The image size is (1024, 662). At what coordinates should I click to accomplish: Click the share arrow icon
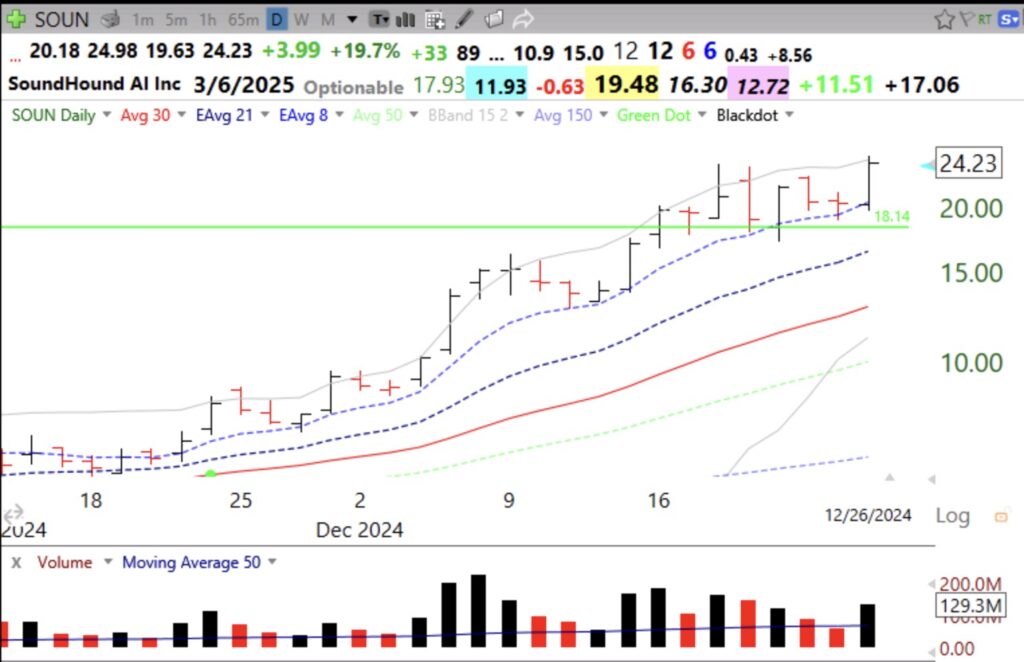click(523, 19)
